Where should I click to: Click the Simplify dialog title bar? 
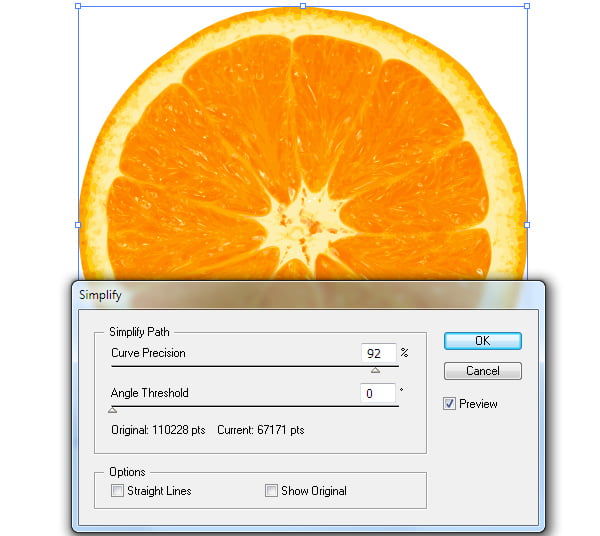click(x=308, y=295)
